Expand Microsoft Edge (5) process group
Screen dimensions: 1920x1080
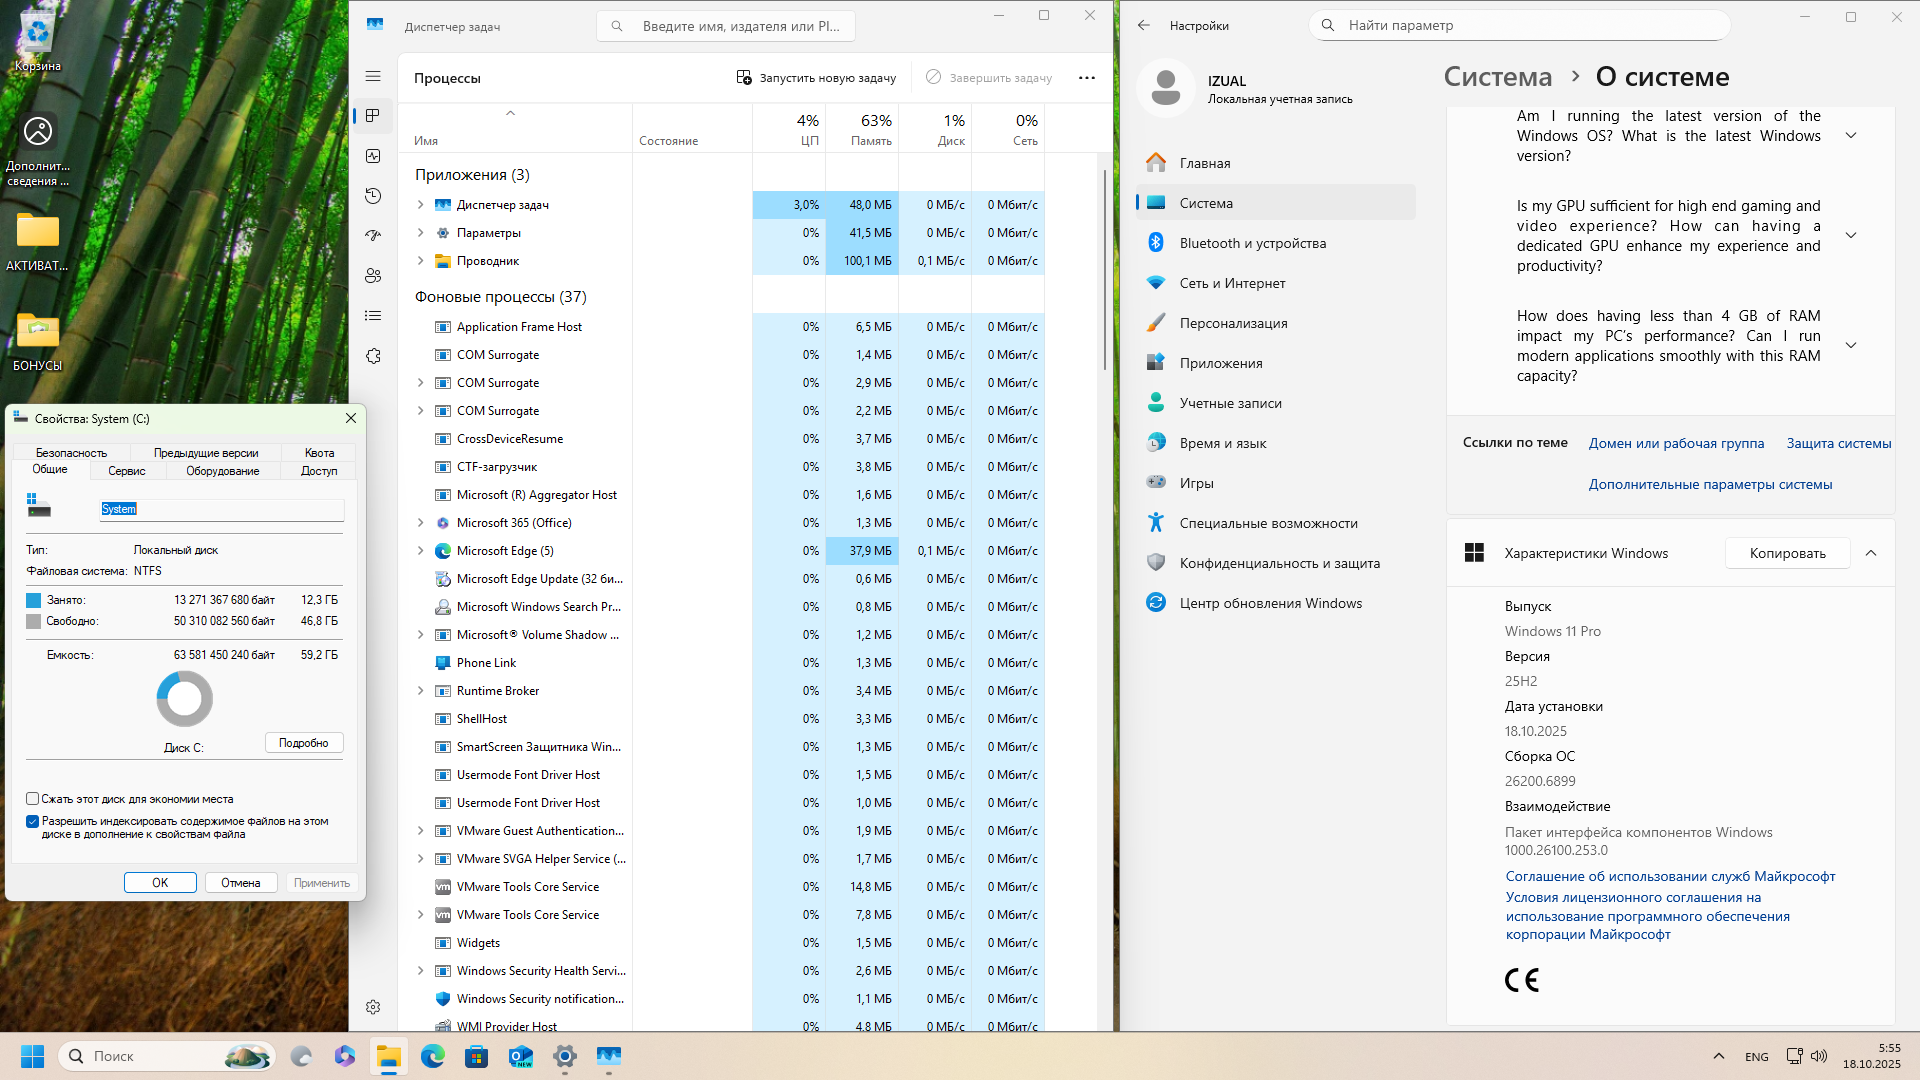[x=420, y=551]
